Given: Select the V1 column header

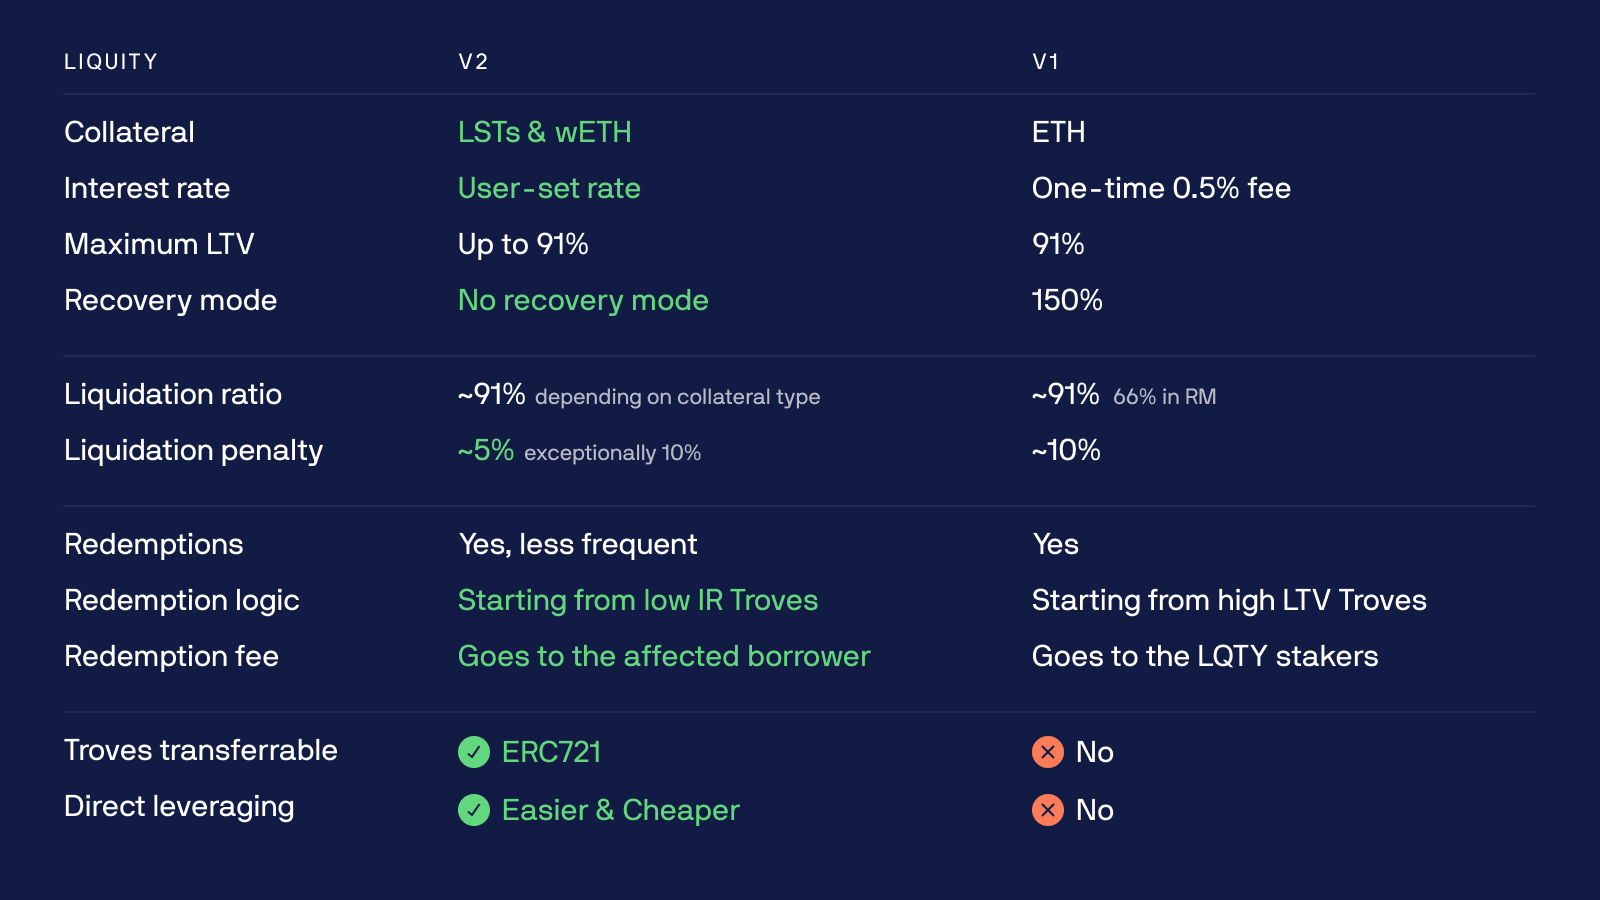Looking at the screenshot, I should (x=1046, y=62).
